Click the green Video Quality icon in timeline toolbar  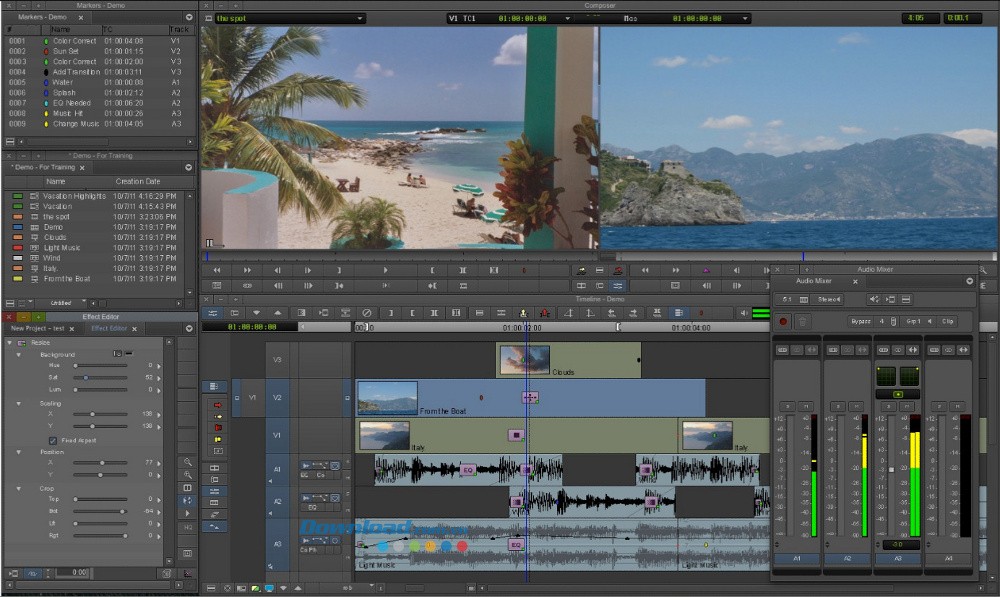[762, 312]
